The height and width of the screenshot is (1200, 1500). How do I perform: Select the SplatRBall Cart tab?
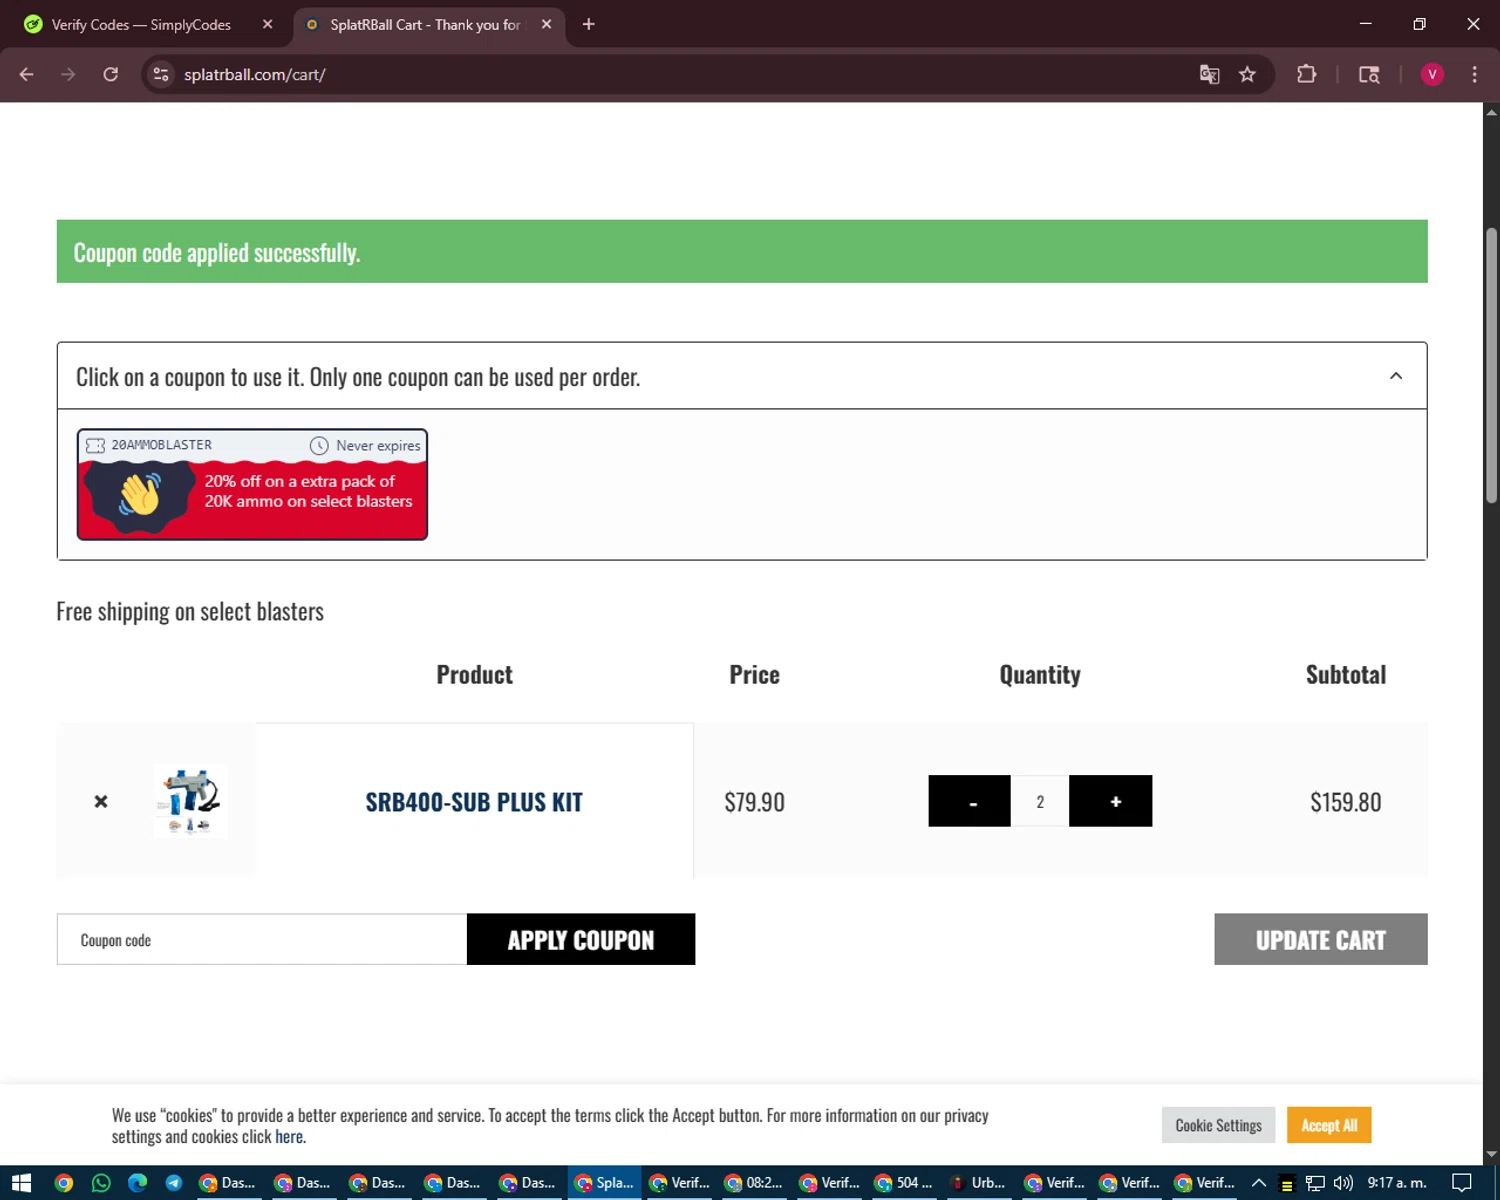425,24
